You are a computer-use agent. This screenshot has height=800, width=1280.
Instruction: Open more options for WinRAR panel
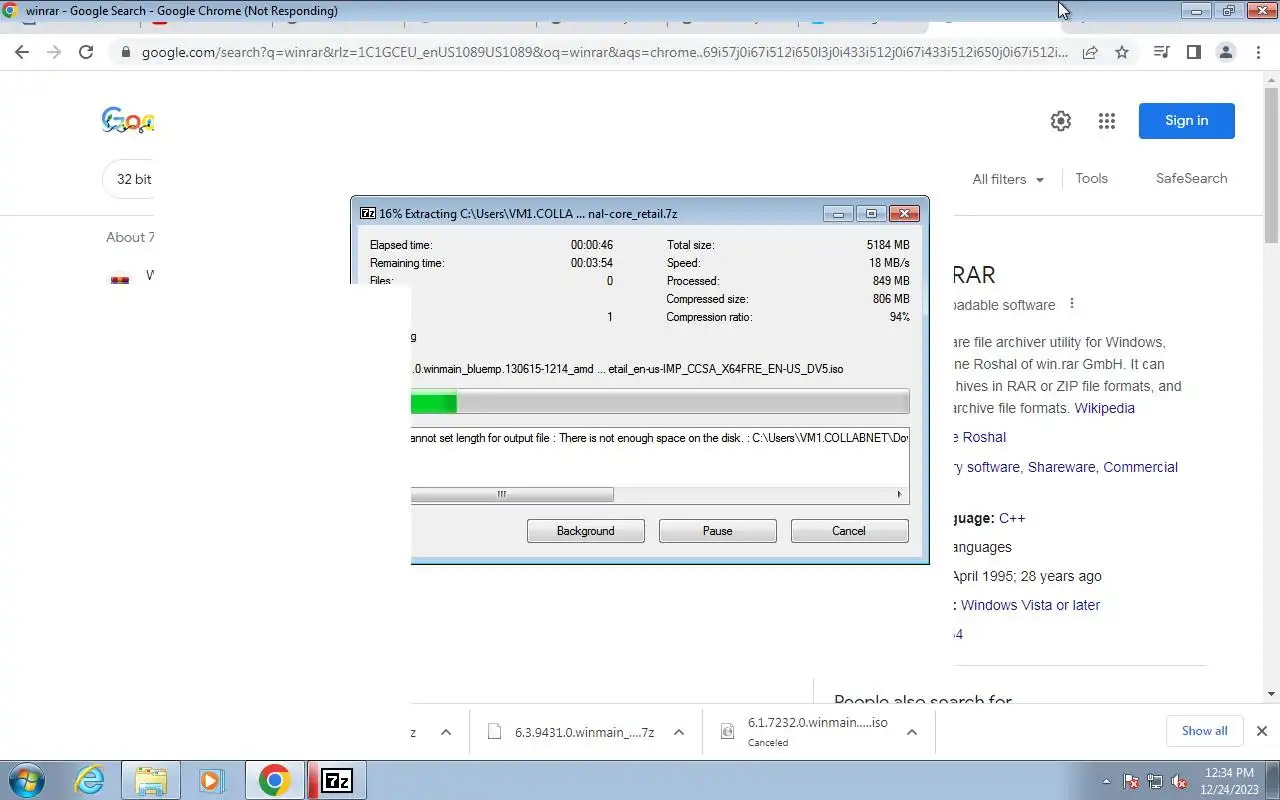click(1072, 304)
